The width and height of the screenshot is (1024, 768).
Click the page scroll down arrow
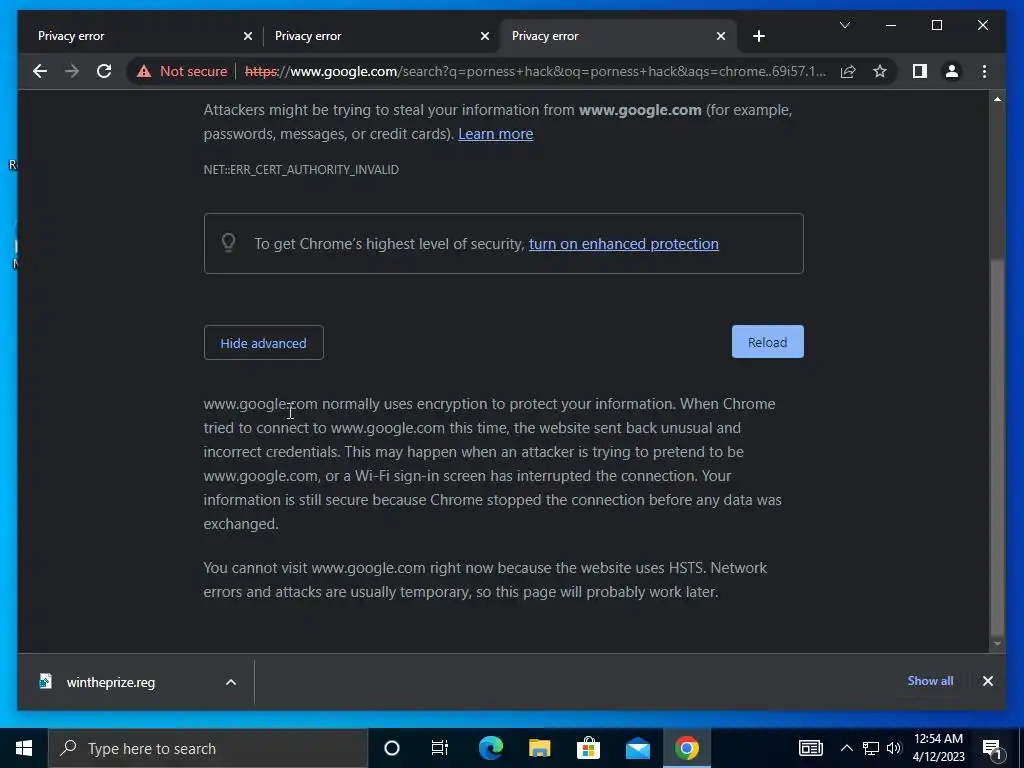(x=997, y=644)
